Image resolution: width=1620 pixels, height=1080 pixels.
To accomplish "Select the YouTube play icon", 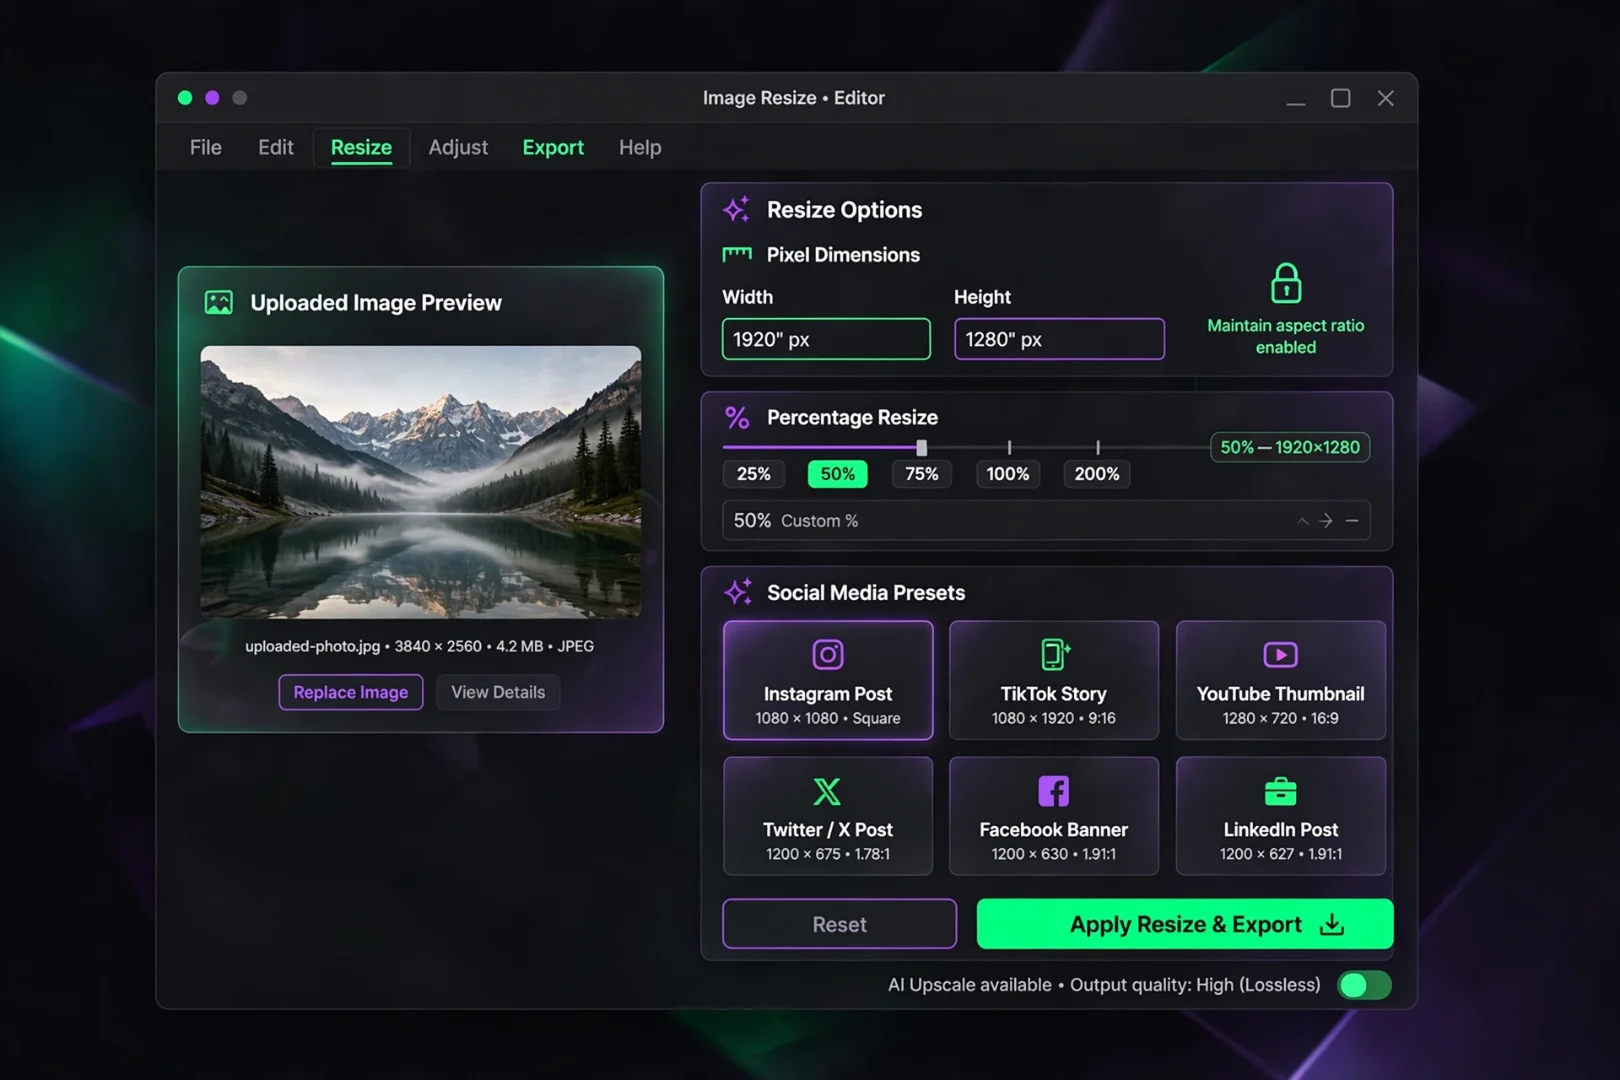I will pyautogui.click(x=1281, y=655).
